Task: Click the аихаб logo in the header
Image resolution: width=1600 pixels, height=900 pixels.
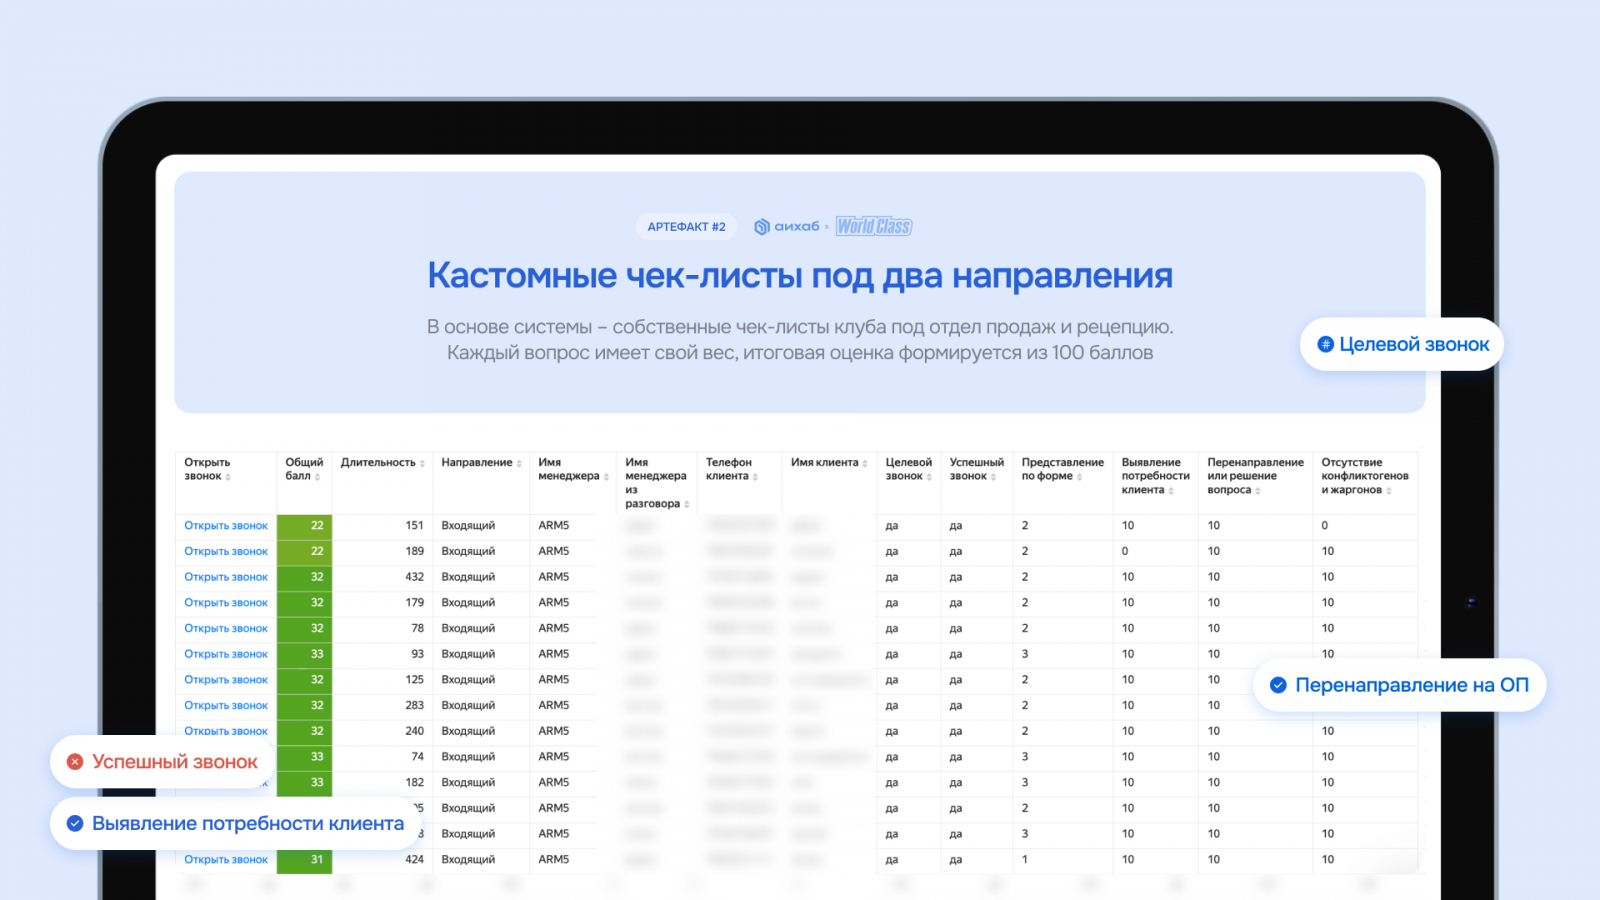Action: coord(787,227)
